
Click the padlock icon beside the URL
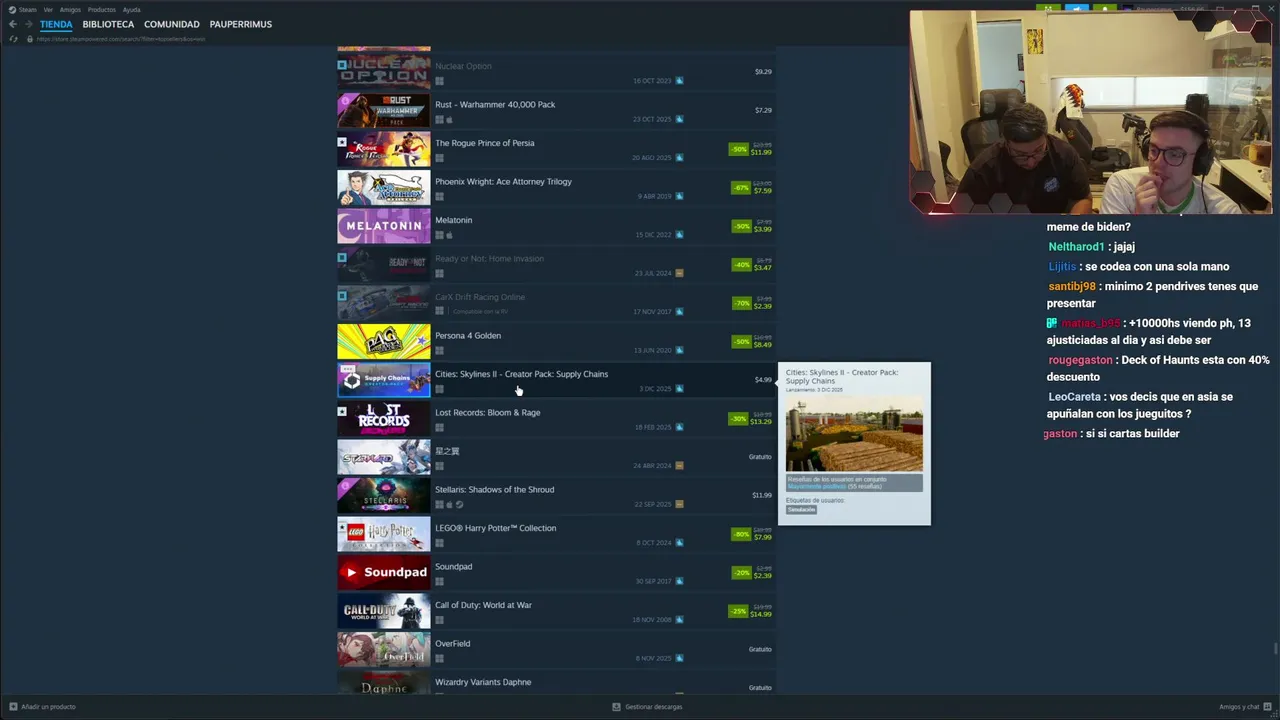click(30, 39)
